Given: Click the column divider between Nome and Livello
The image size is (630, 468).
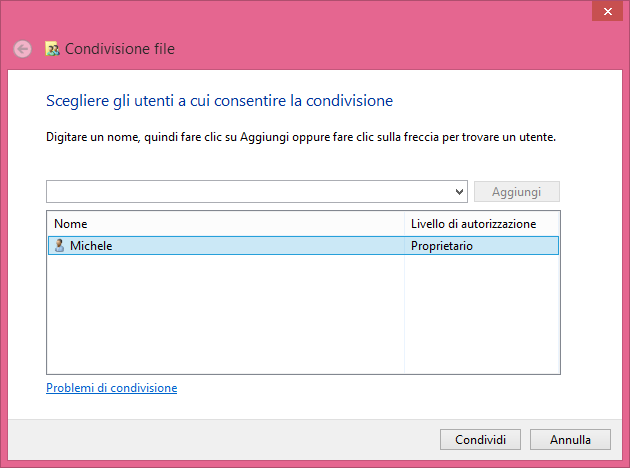Looking at the screenshot, I should pos(404,224).
